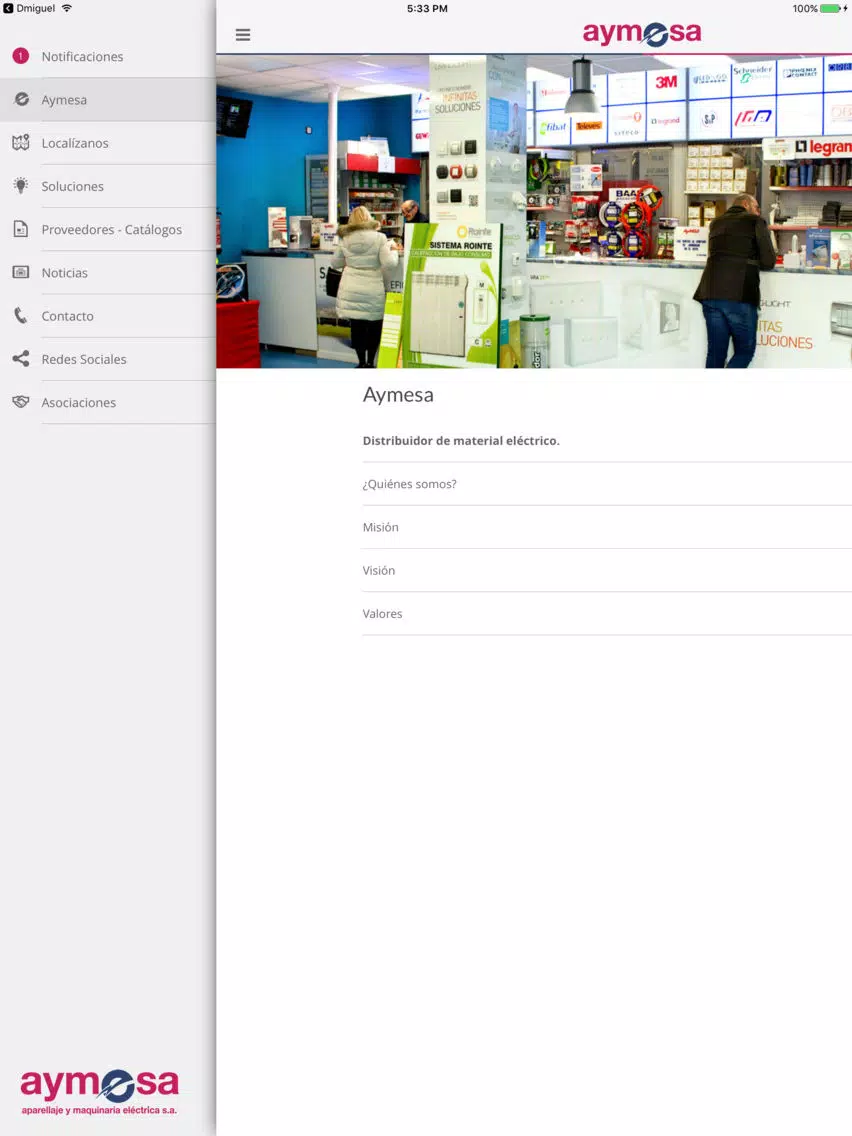Screen dimensions: 852x1136
Task: Select the map icon beside Localízanos
Action: pyautogui.click(x=21, y=143)
